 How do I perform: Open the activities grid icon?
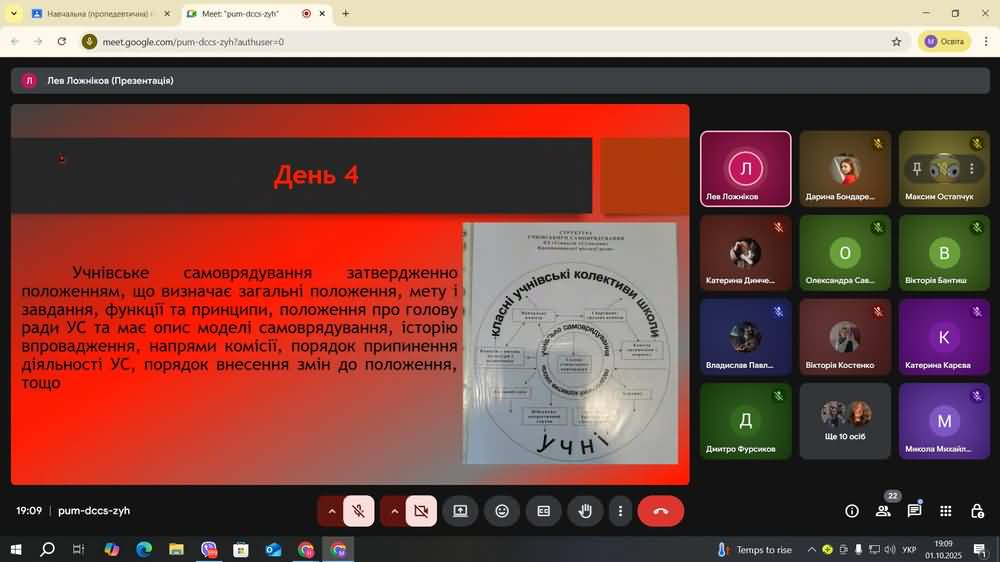point(945,511)
